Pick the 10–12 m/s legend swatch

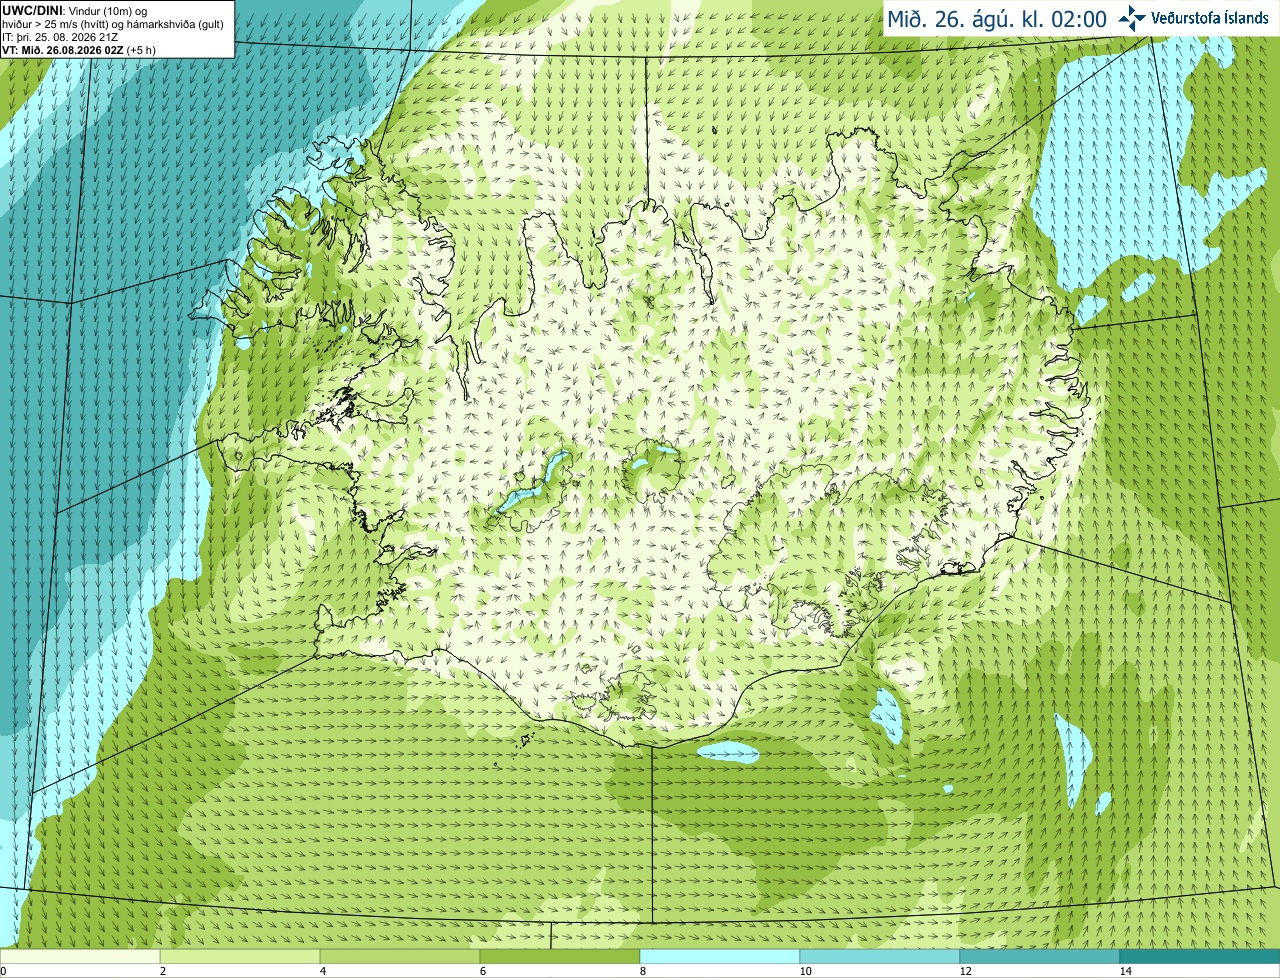point(880,956)
